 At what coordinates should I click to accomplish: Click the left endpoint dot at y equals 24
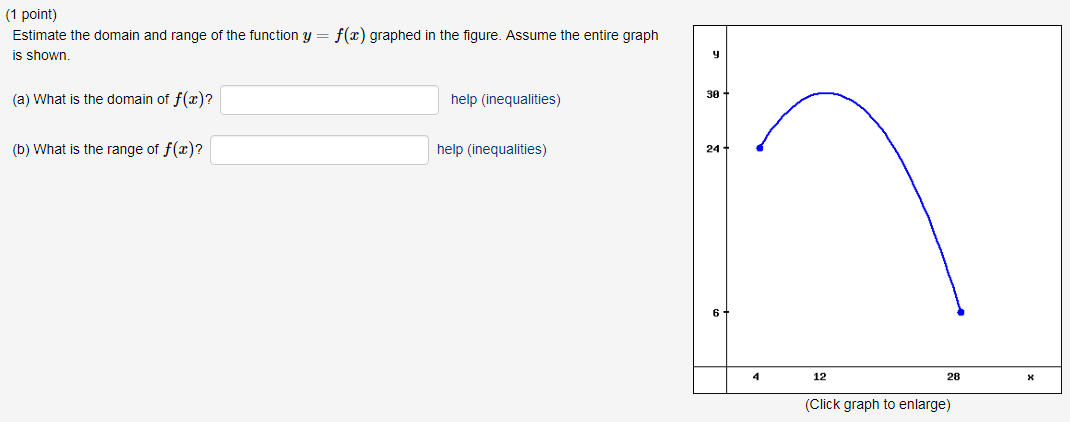pos(760,147)
